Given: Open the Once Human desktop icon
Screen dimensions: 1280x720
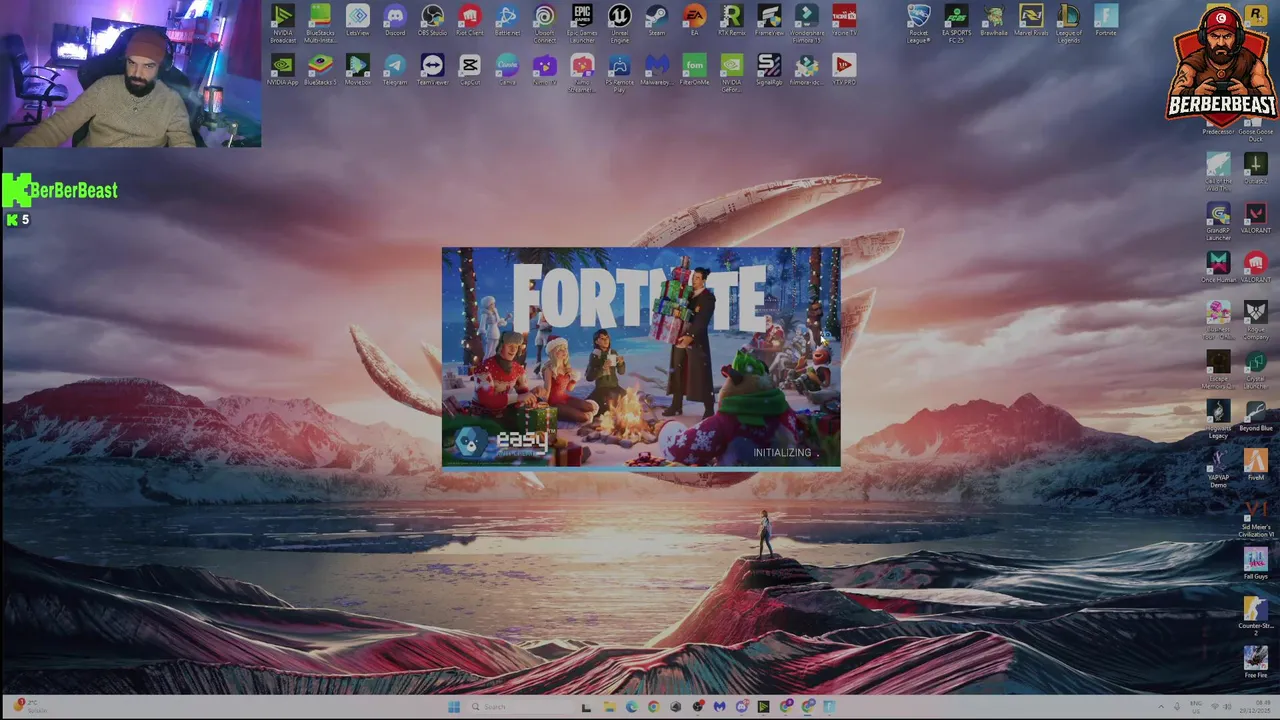Looking at the screenshot, I should [1218, 267].
